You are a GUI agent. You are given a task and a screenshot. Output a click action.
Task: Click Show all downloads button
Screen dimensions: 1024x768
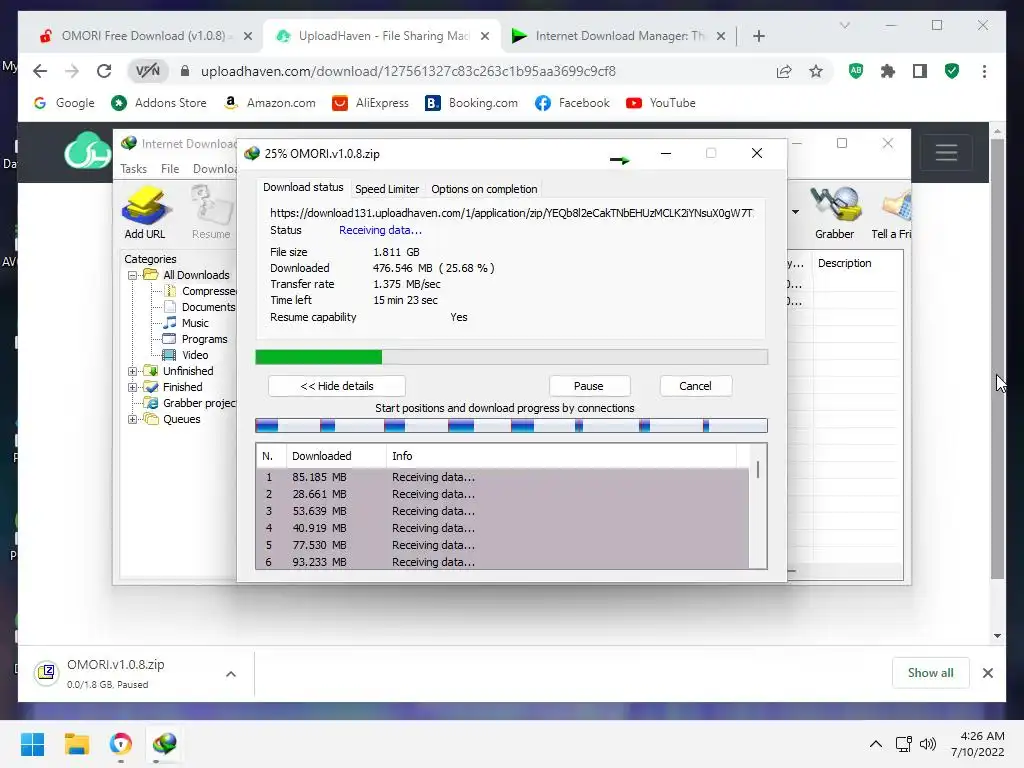click(930, 673)
